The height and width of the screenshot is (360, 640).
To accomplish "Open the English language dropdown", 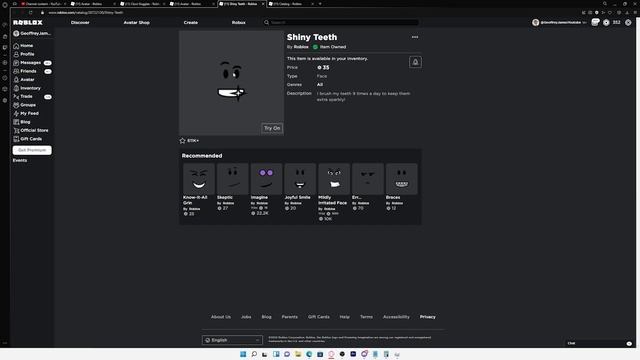I will pyautogui.click(x=232, y=340).
